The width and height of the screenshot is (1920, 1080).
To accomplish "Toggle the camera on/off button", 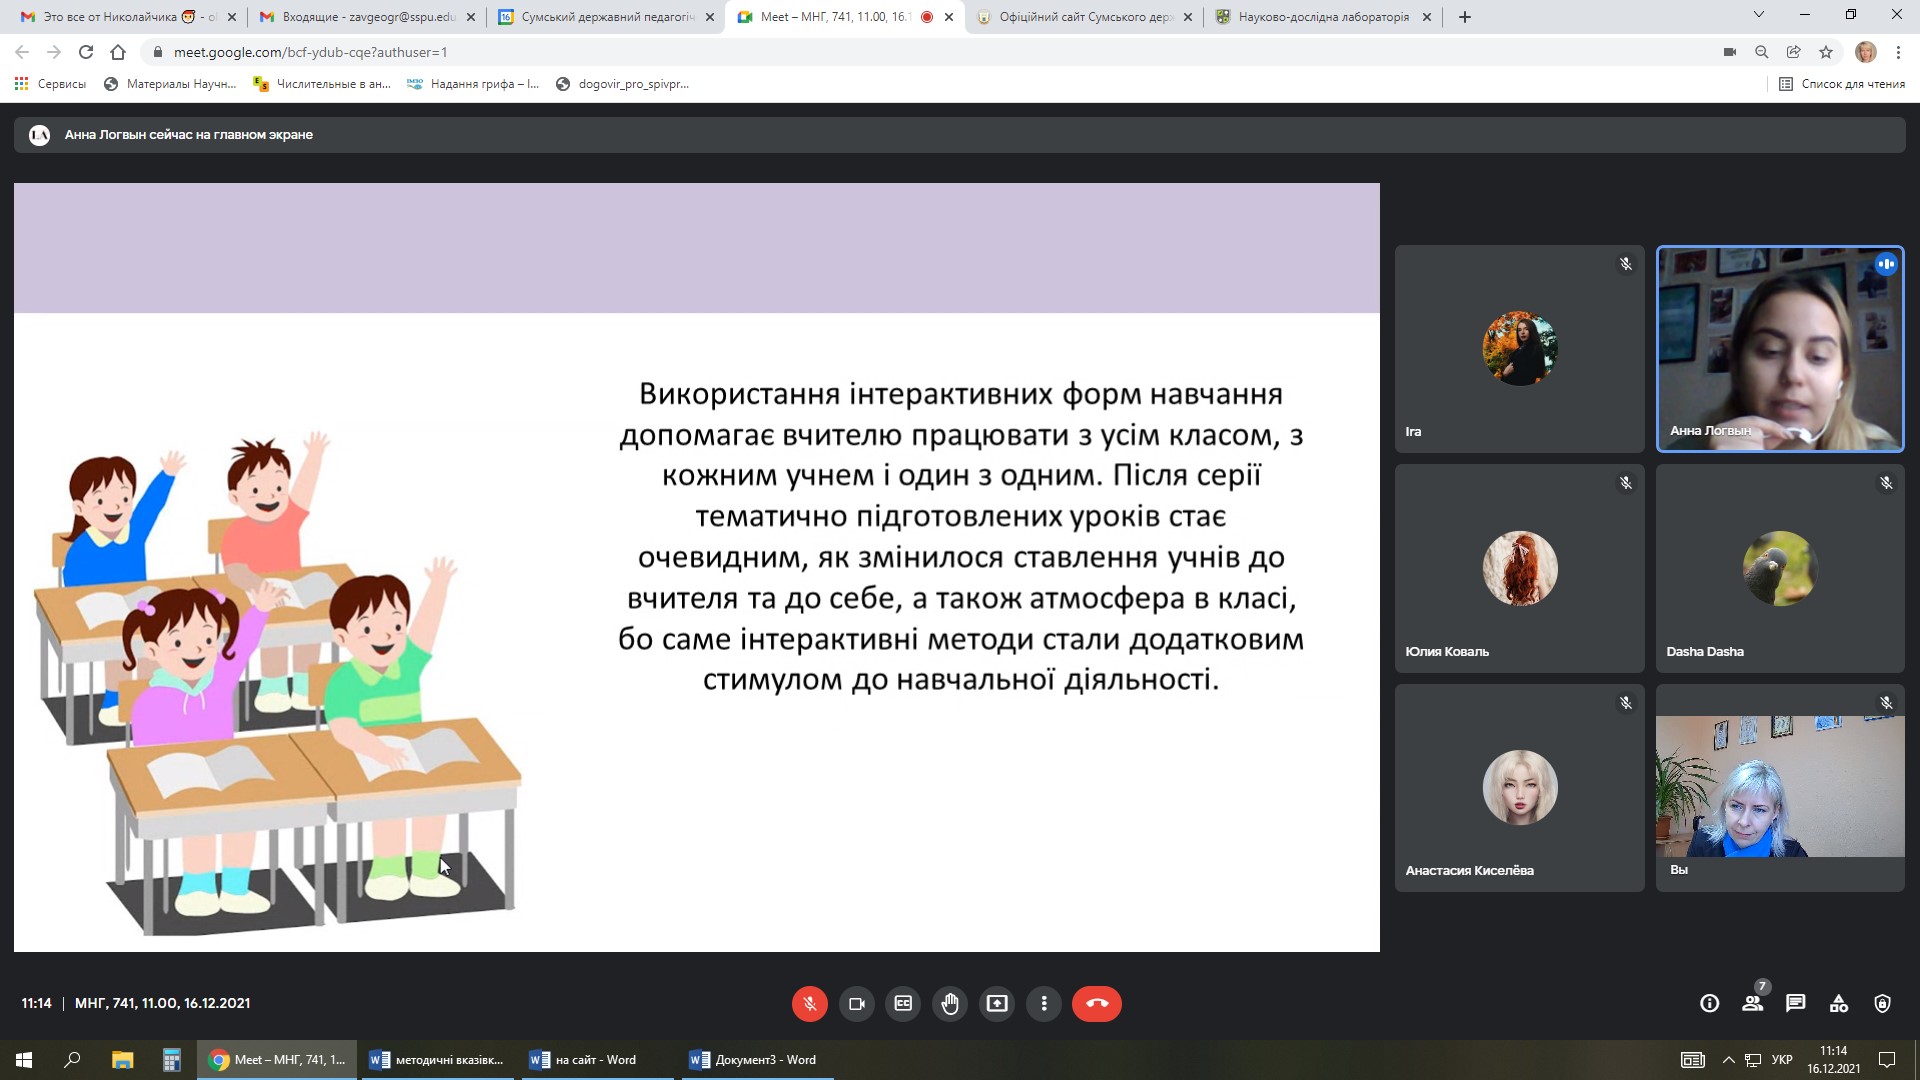I will click(856, 1003).
